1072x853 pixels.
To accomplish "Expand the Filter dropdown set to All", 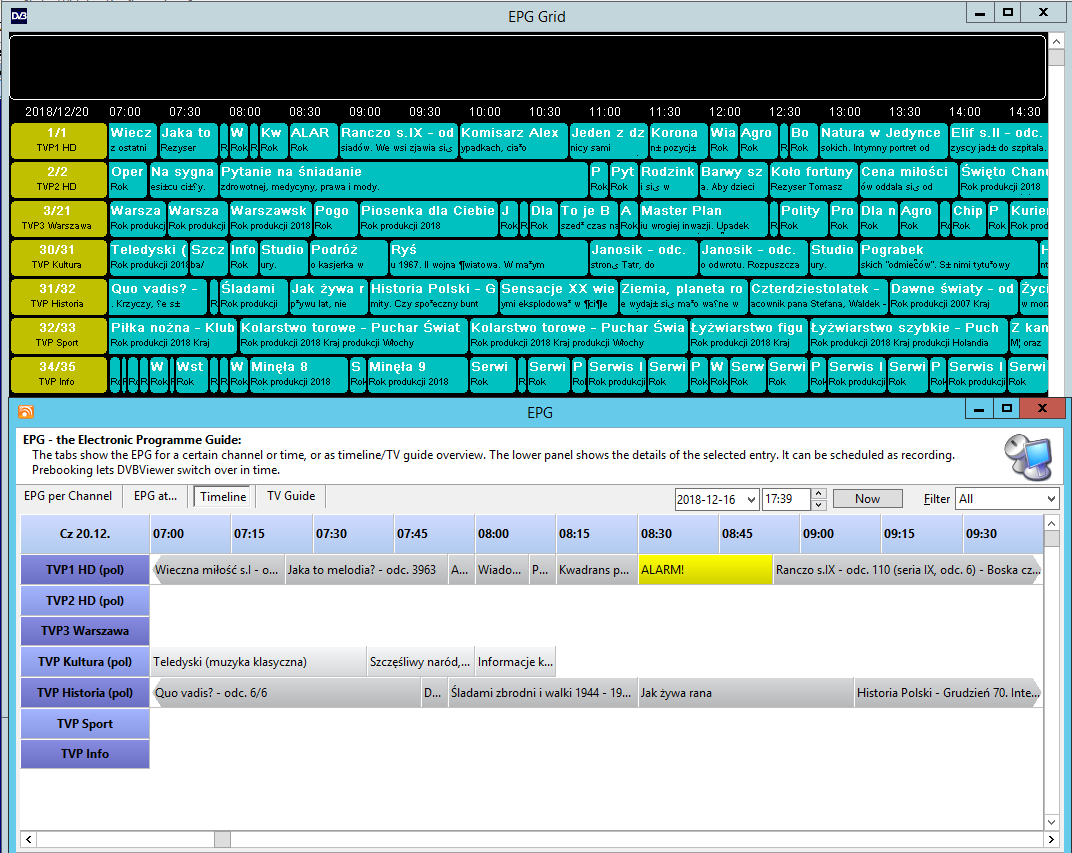I will 1050,498.
